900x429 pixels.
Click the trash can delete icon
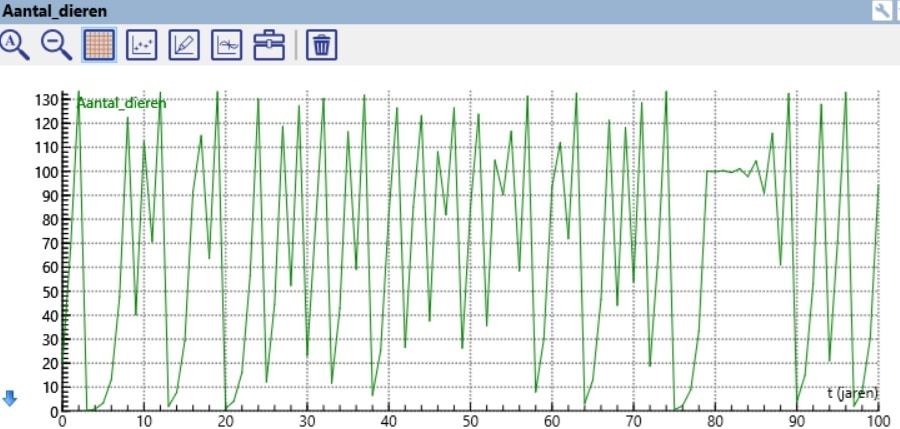(x=321, y=45)
